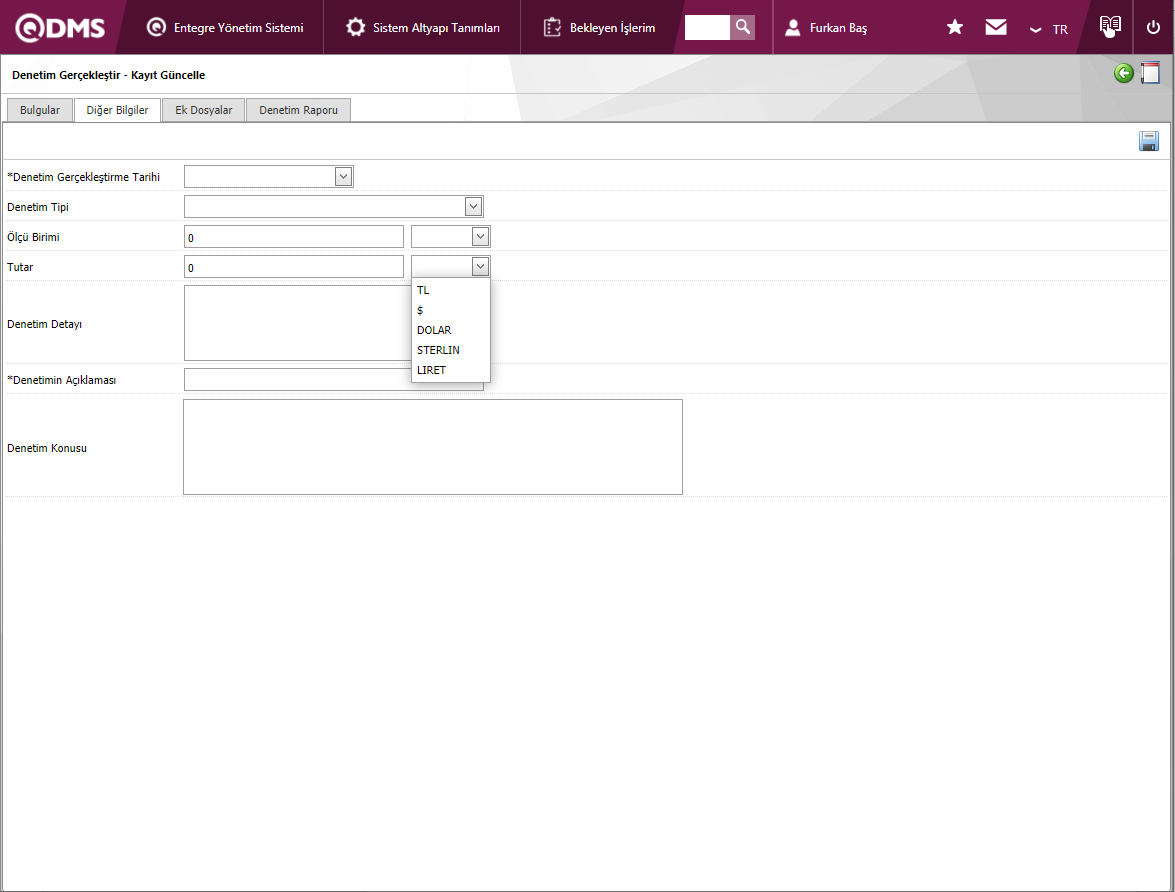
Task: Click the search magnifier button
Action: [742, 27]
